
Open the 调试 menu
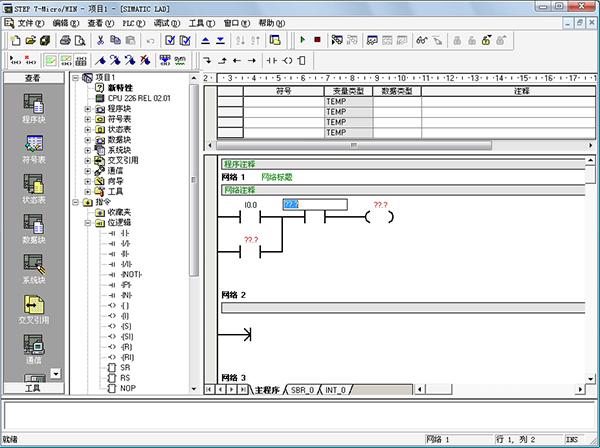click(167, 22)
